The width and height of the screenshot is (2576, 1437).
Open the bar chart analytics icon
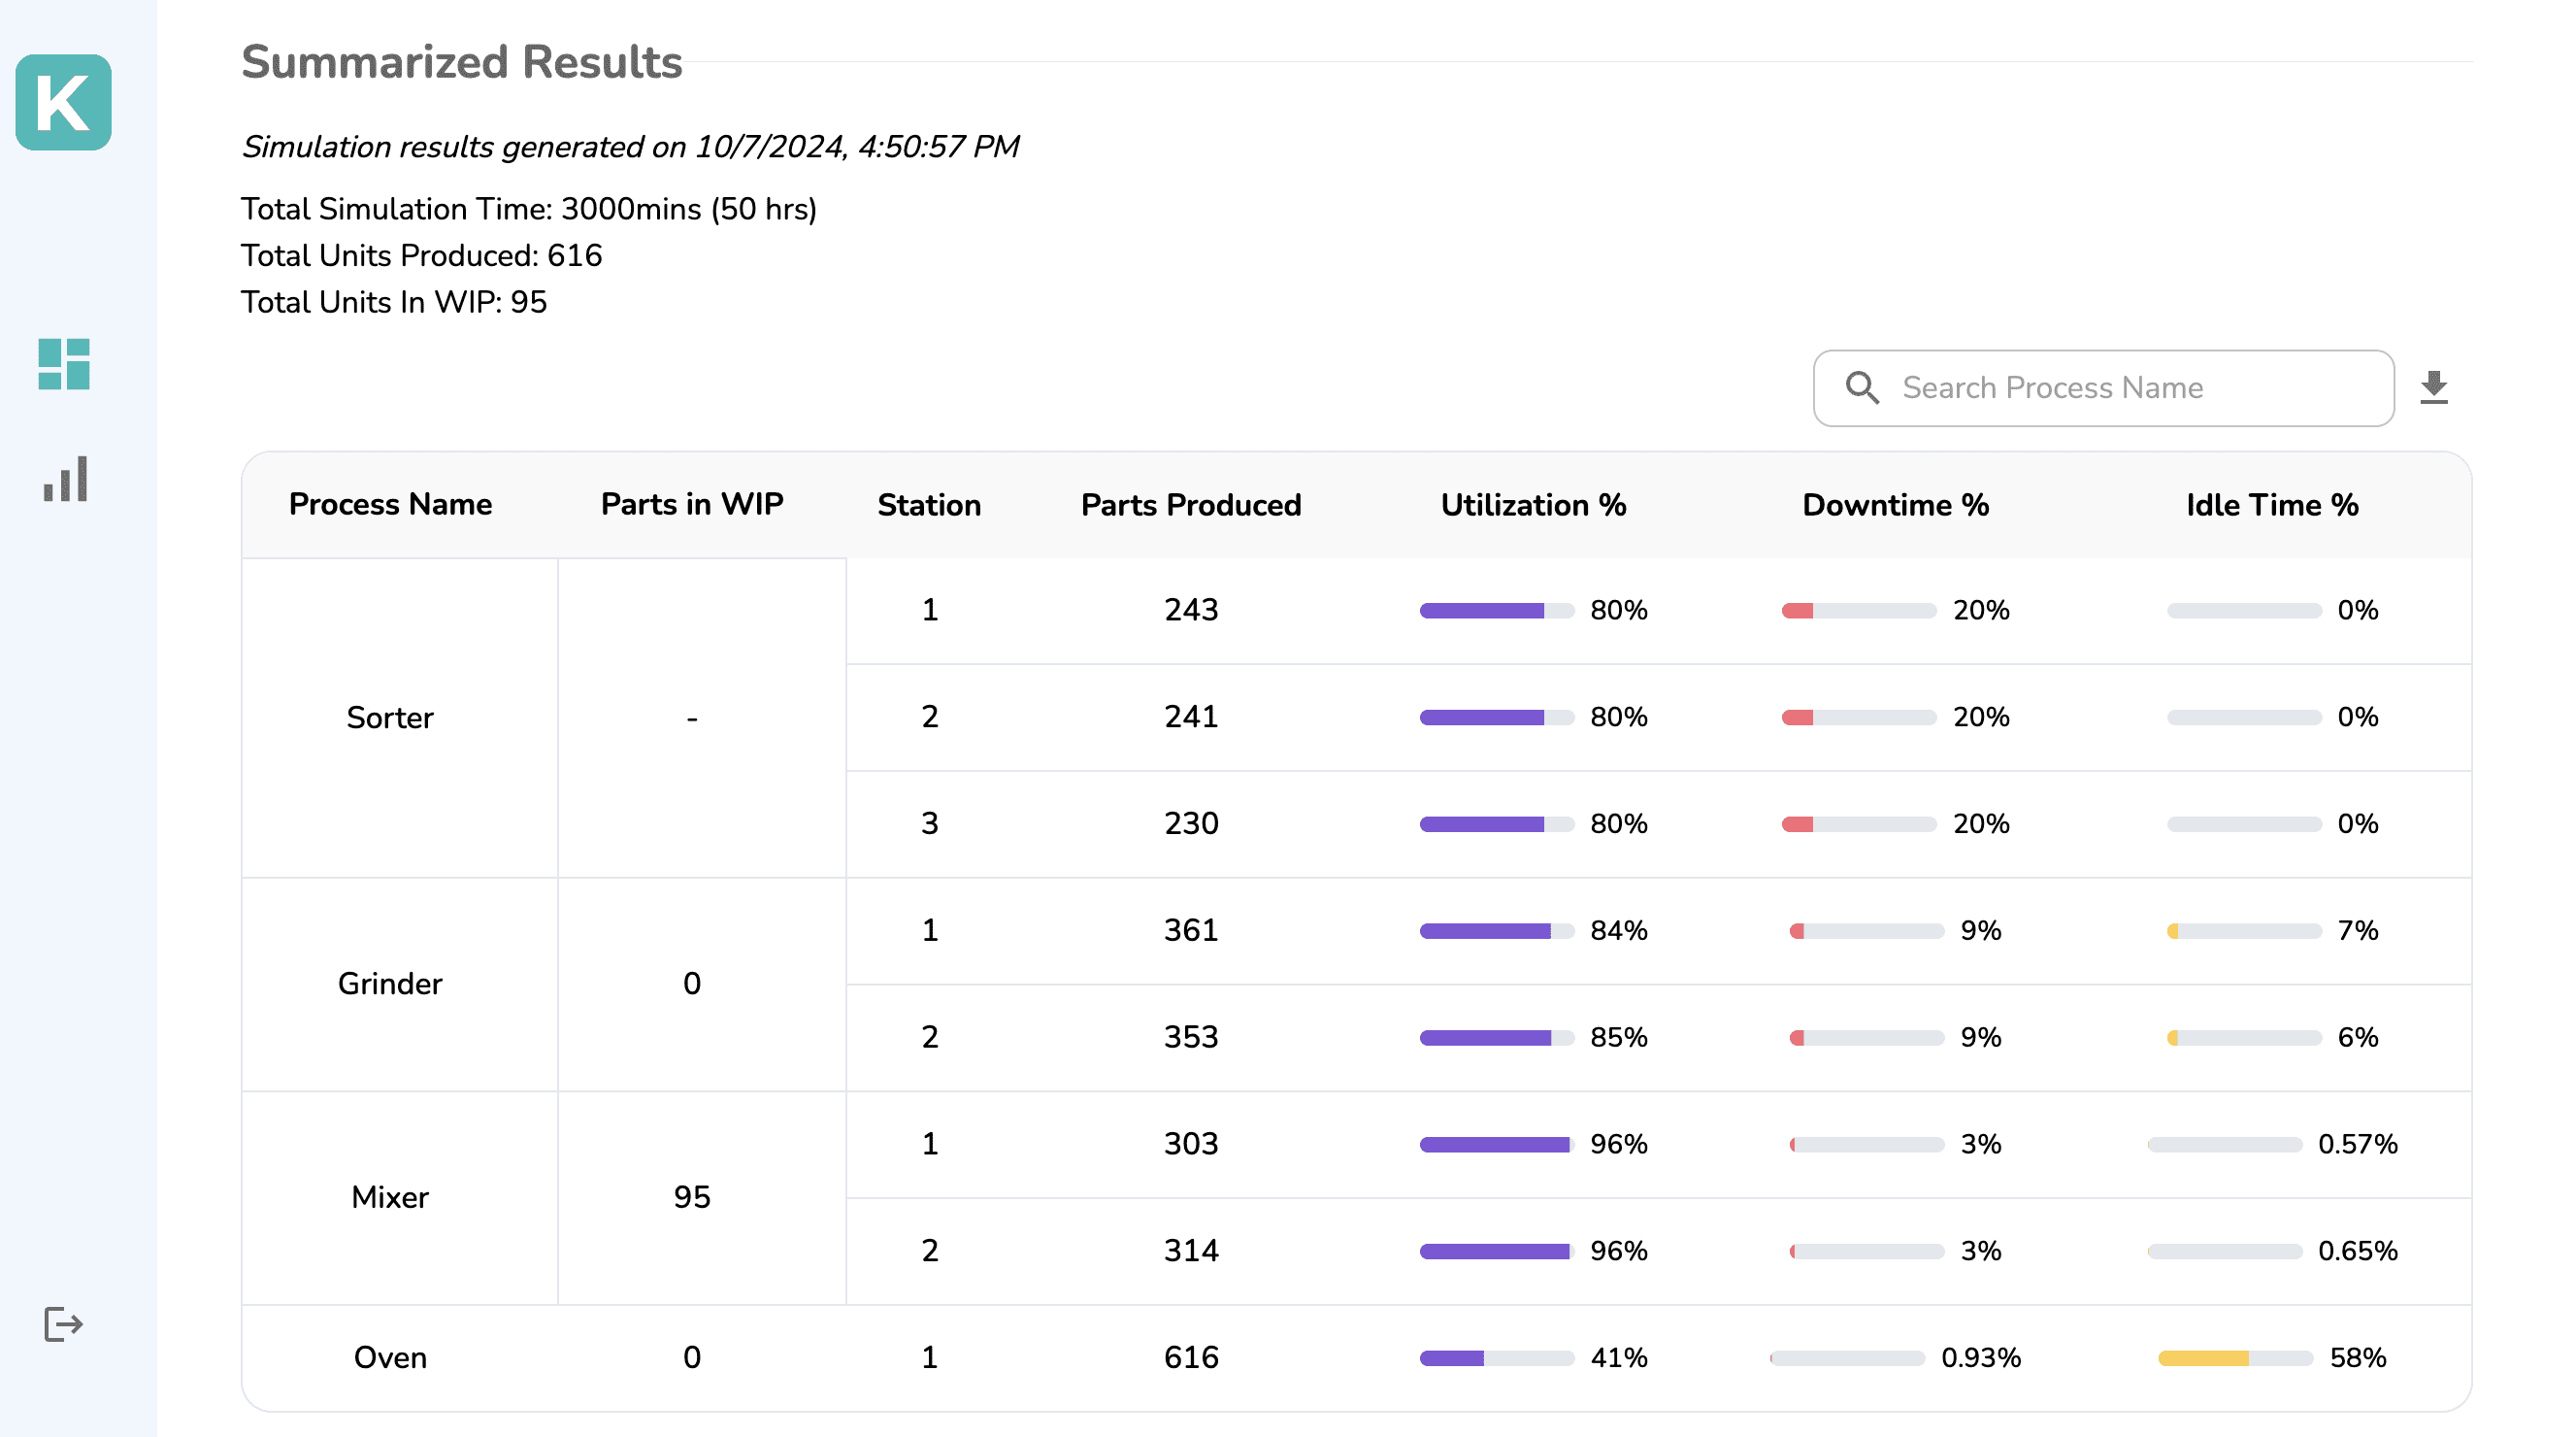(65, 479)
